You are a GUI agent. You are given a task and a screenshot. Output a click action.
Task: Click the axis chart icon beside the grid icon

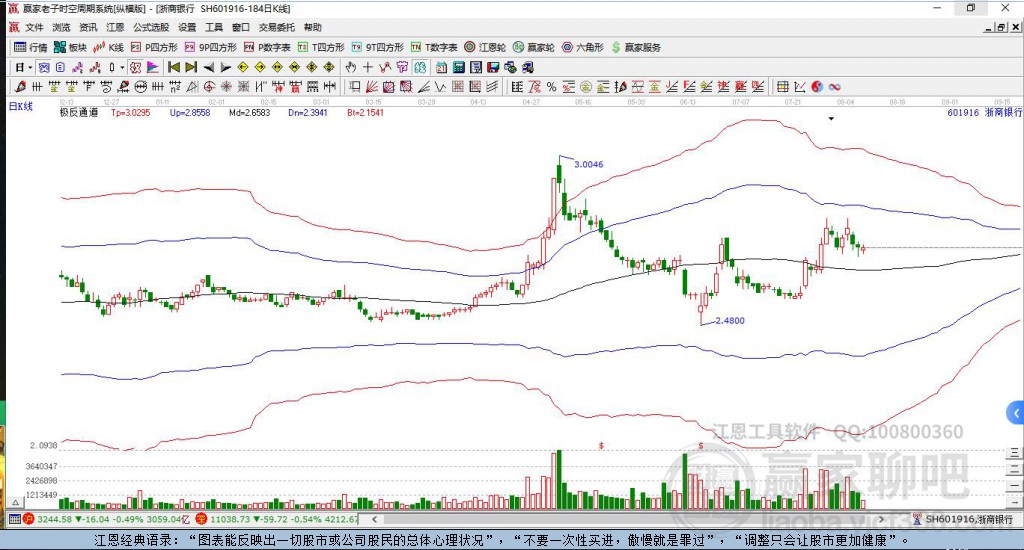(x=799, y=87)
